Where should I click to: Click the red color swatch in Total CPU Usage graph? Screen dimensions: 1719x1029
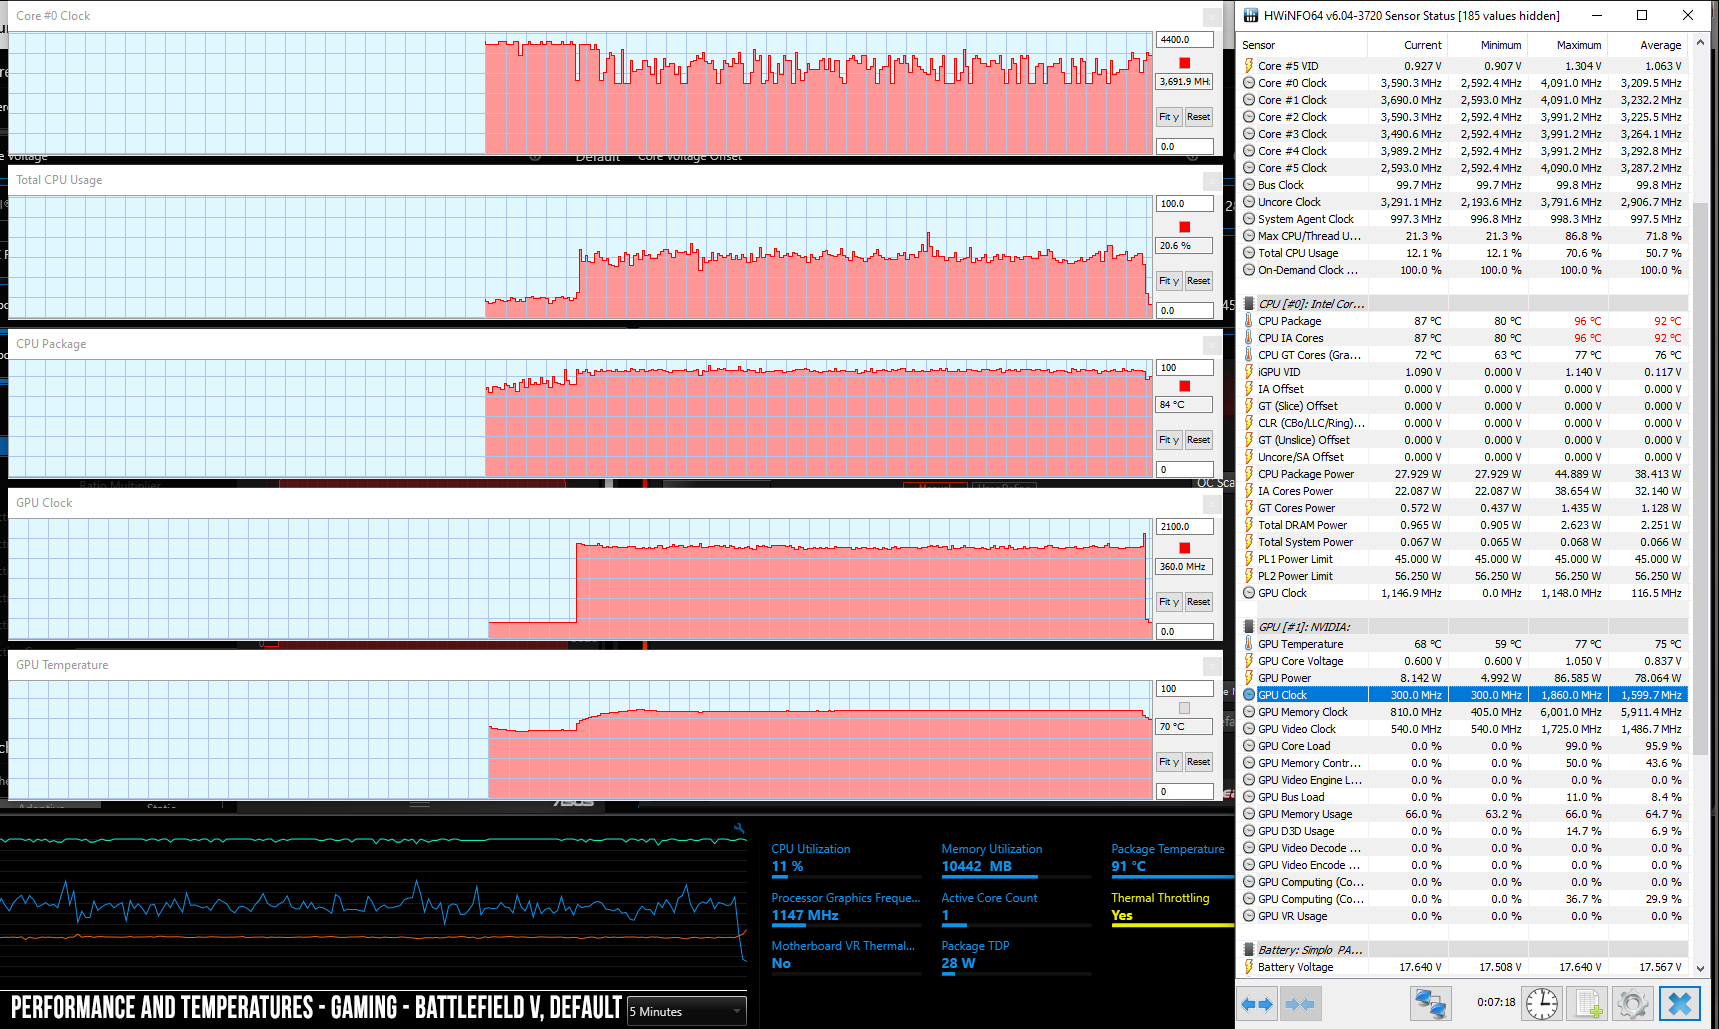pyautogui.click(x=1185, y=227)
